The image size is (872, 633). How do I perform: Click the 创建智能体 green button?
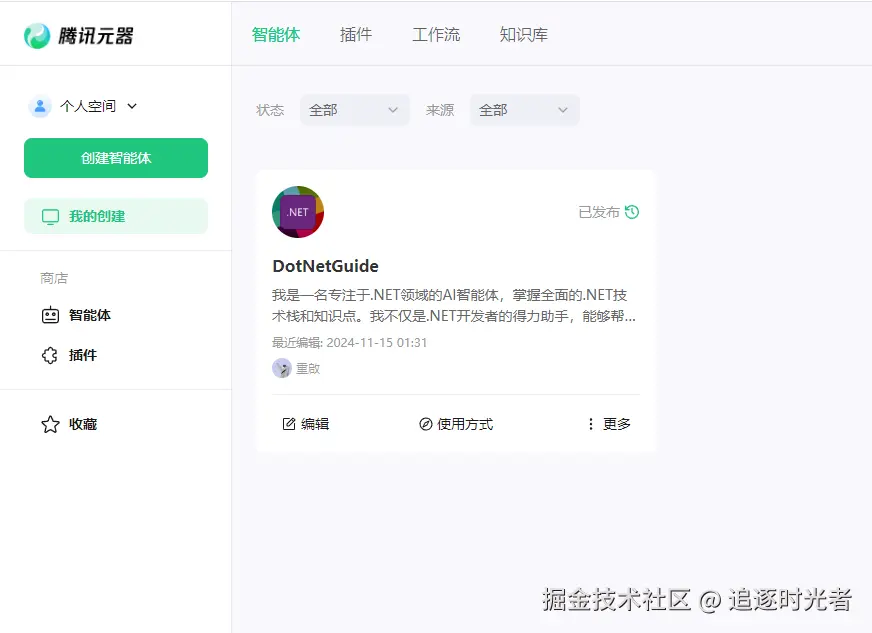(x=116, y=158)
